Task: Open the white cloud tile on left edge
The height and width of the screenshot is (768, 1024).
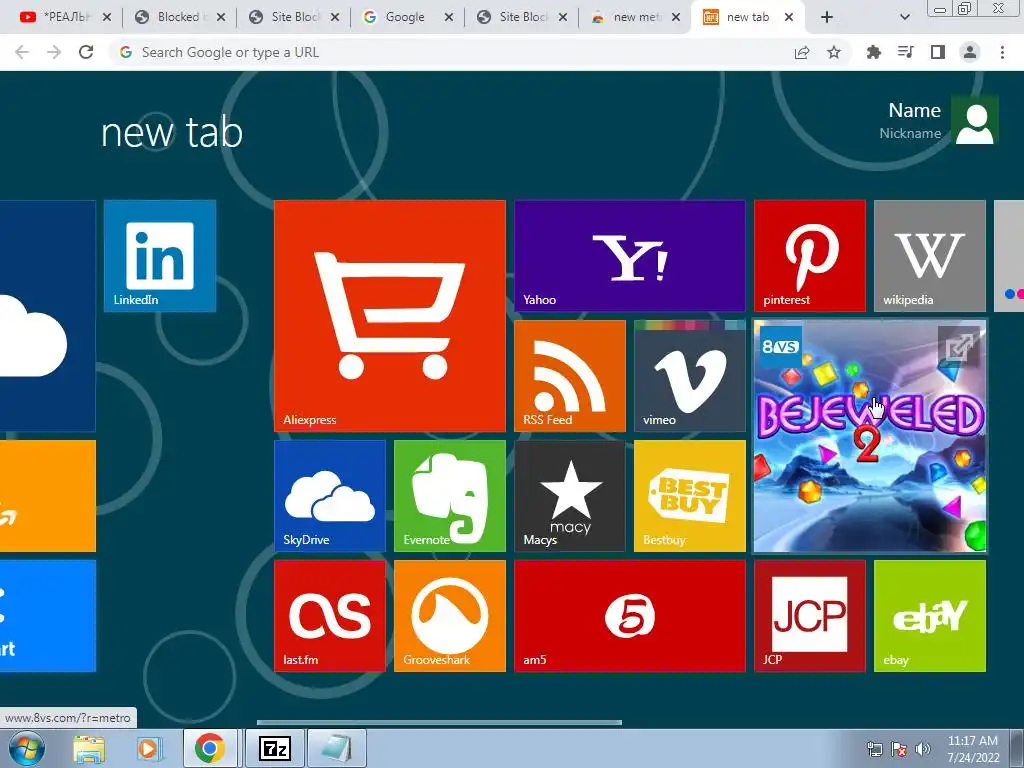Action: tap(48, 316)
